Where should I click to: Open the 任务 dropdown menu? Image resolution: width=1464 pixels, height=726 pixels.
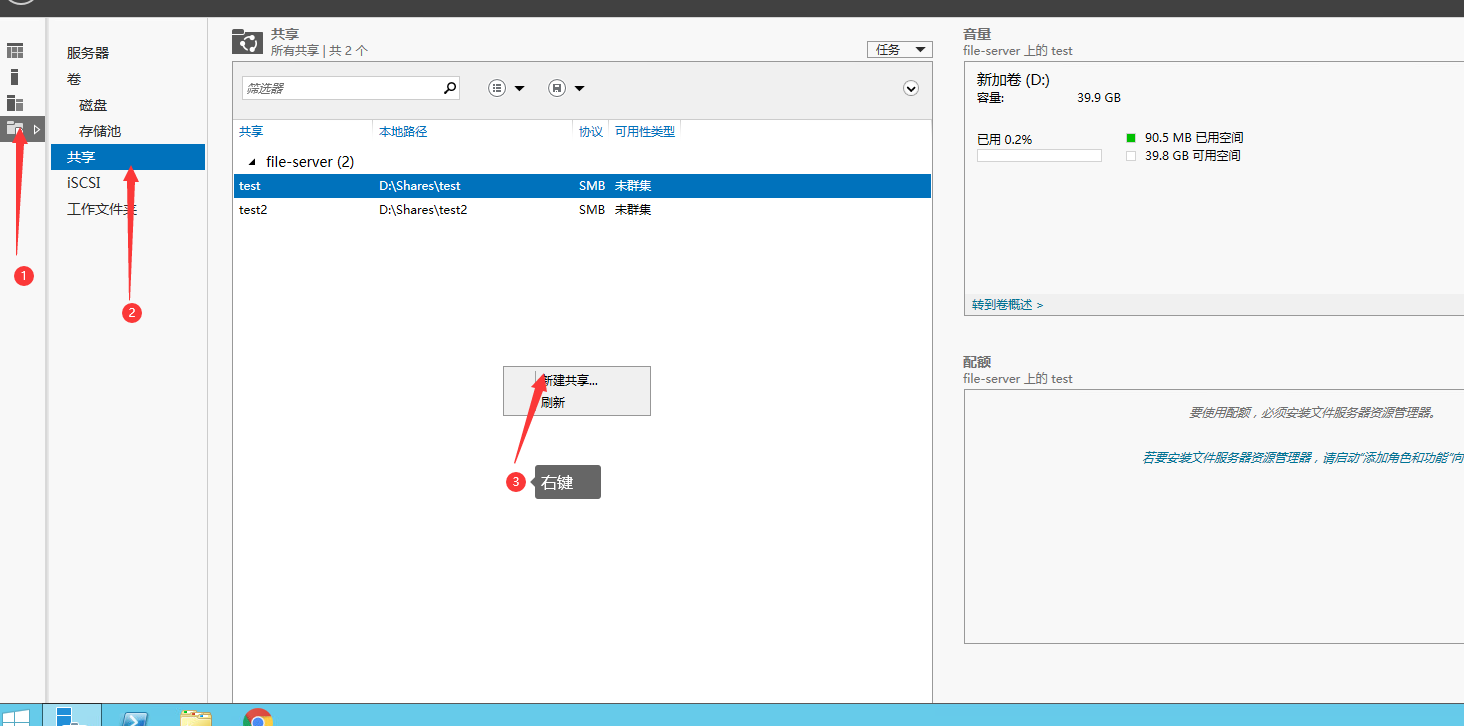point(900,50)
